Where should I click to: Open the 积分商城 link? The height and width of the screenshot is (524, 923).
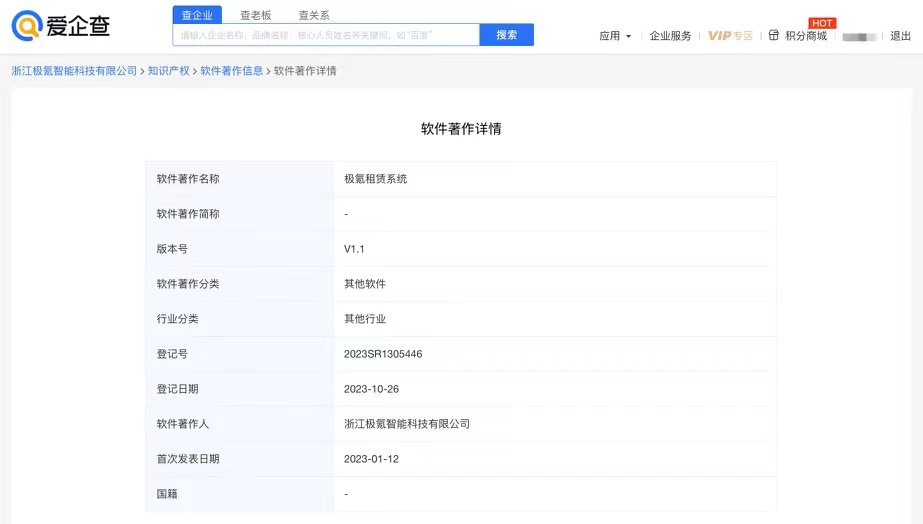tap(806, 36)
